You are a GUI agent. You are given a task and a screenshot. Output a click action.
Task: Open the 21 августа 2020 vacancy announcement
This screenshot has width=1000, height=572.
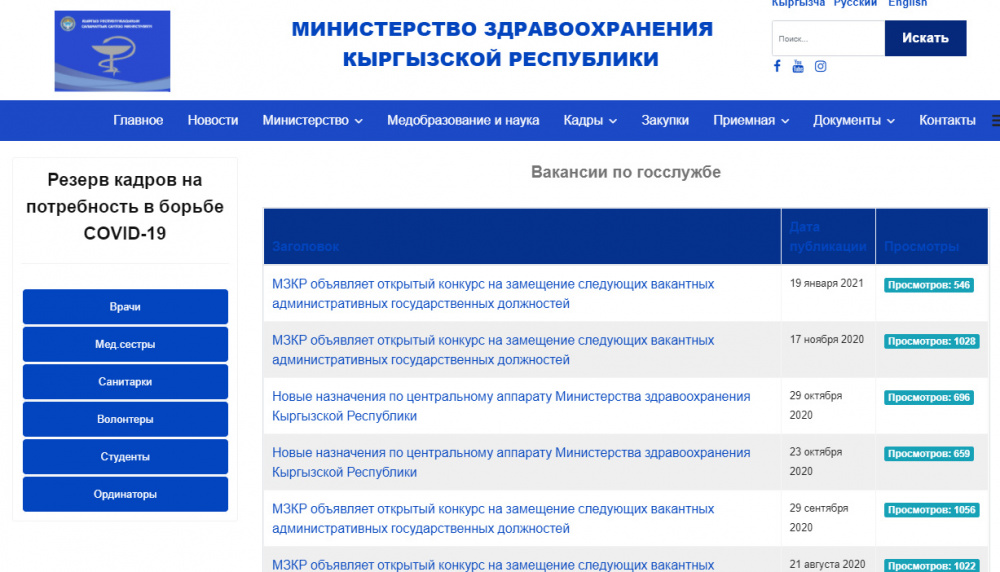493,565
